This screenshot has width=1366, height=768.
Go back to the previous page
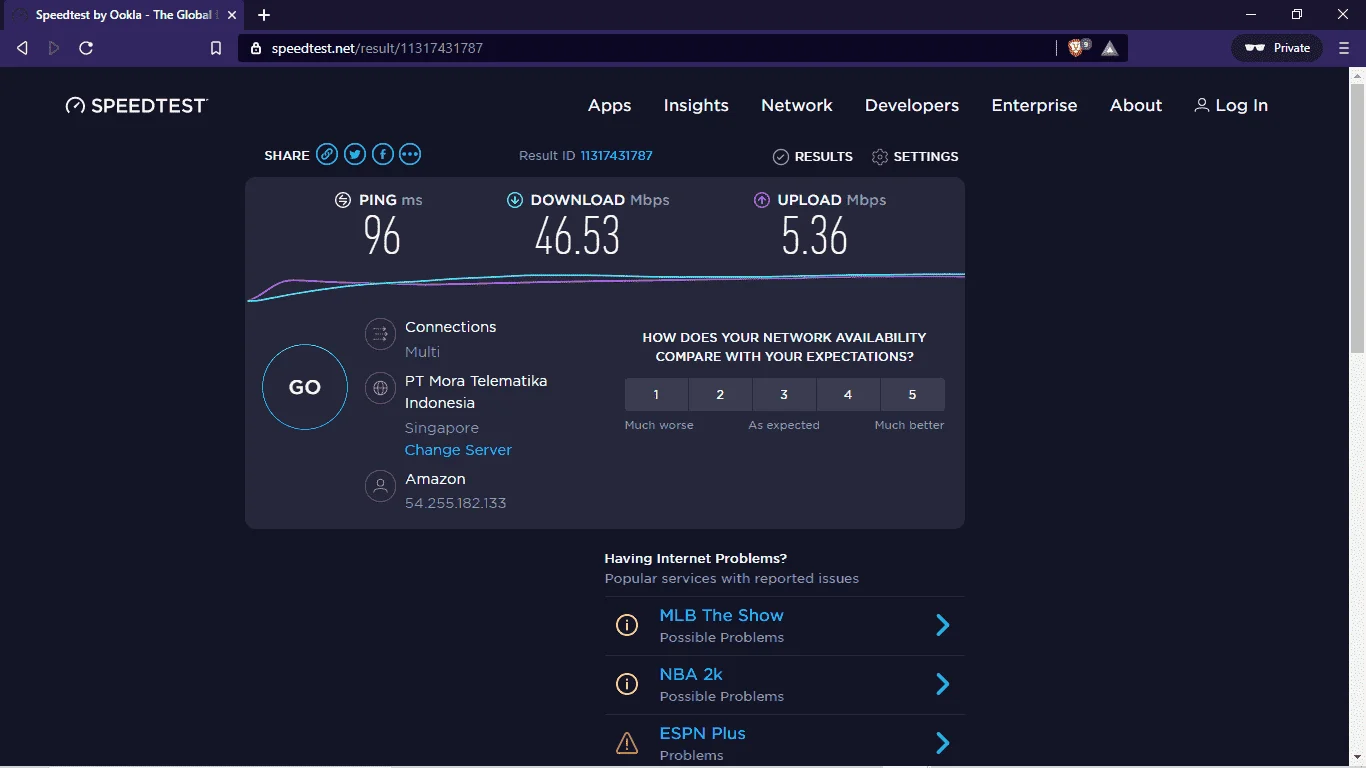(22, 48)
